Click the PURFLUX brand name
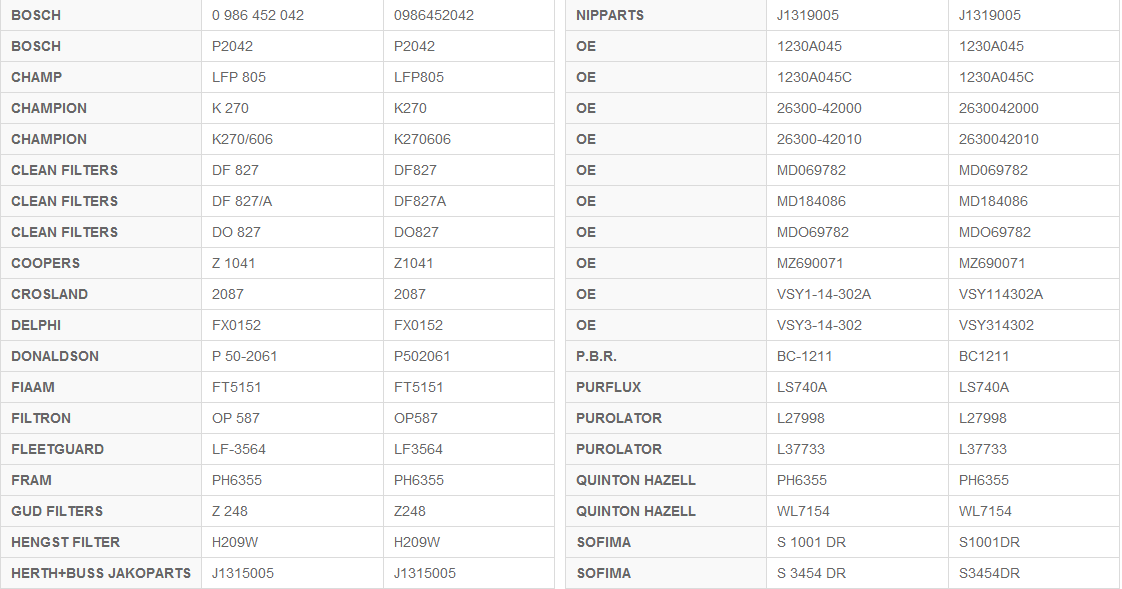1122x589 pixels. pyautogui.click(x=608, y=387)
